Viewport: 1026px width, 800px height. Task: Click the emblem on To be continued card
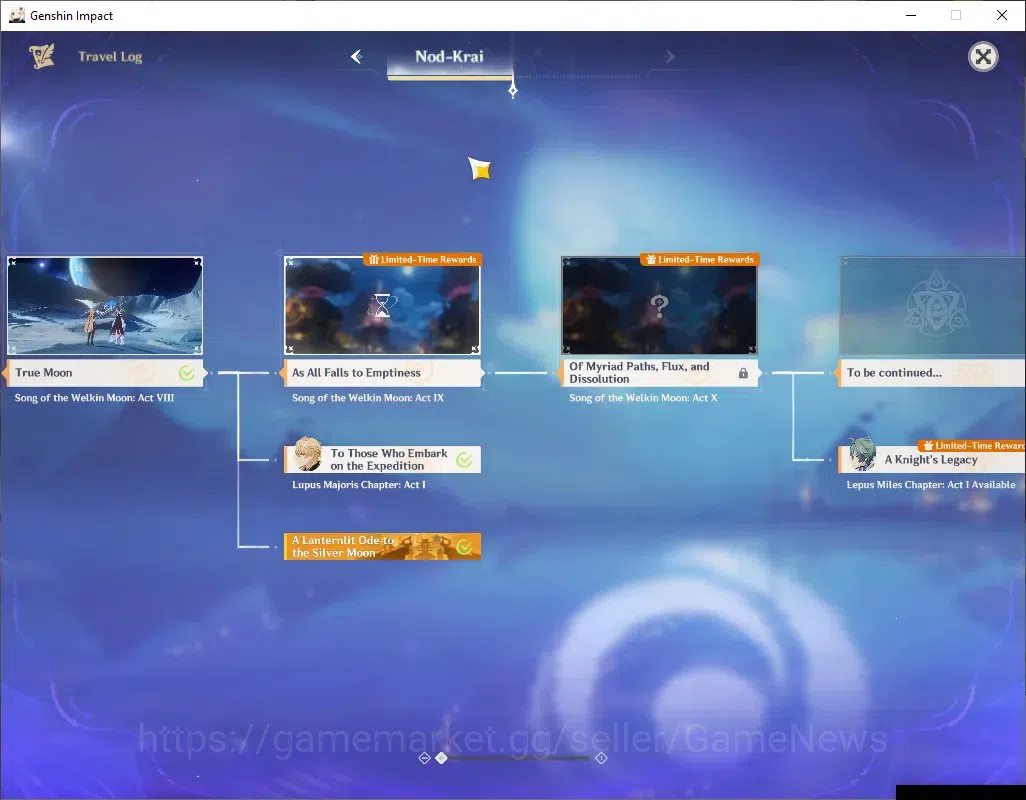(x=936, y=302)
